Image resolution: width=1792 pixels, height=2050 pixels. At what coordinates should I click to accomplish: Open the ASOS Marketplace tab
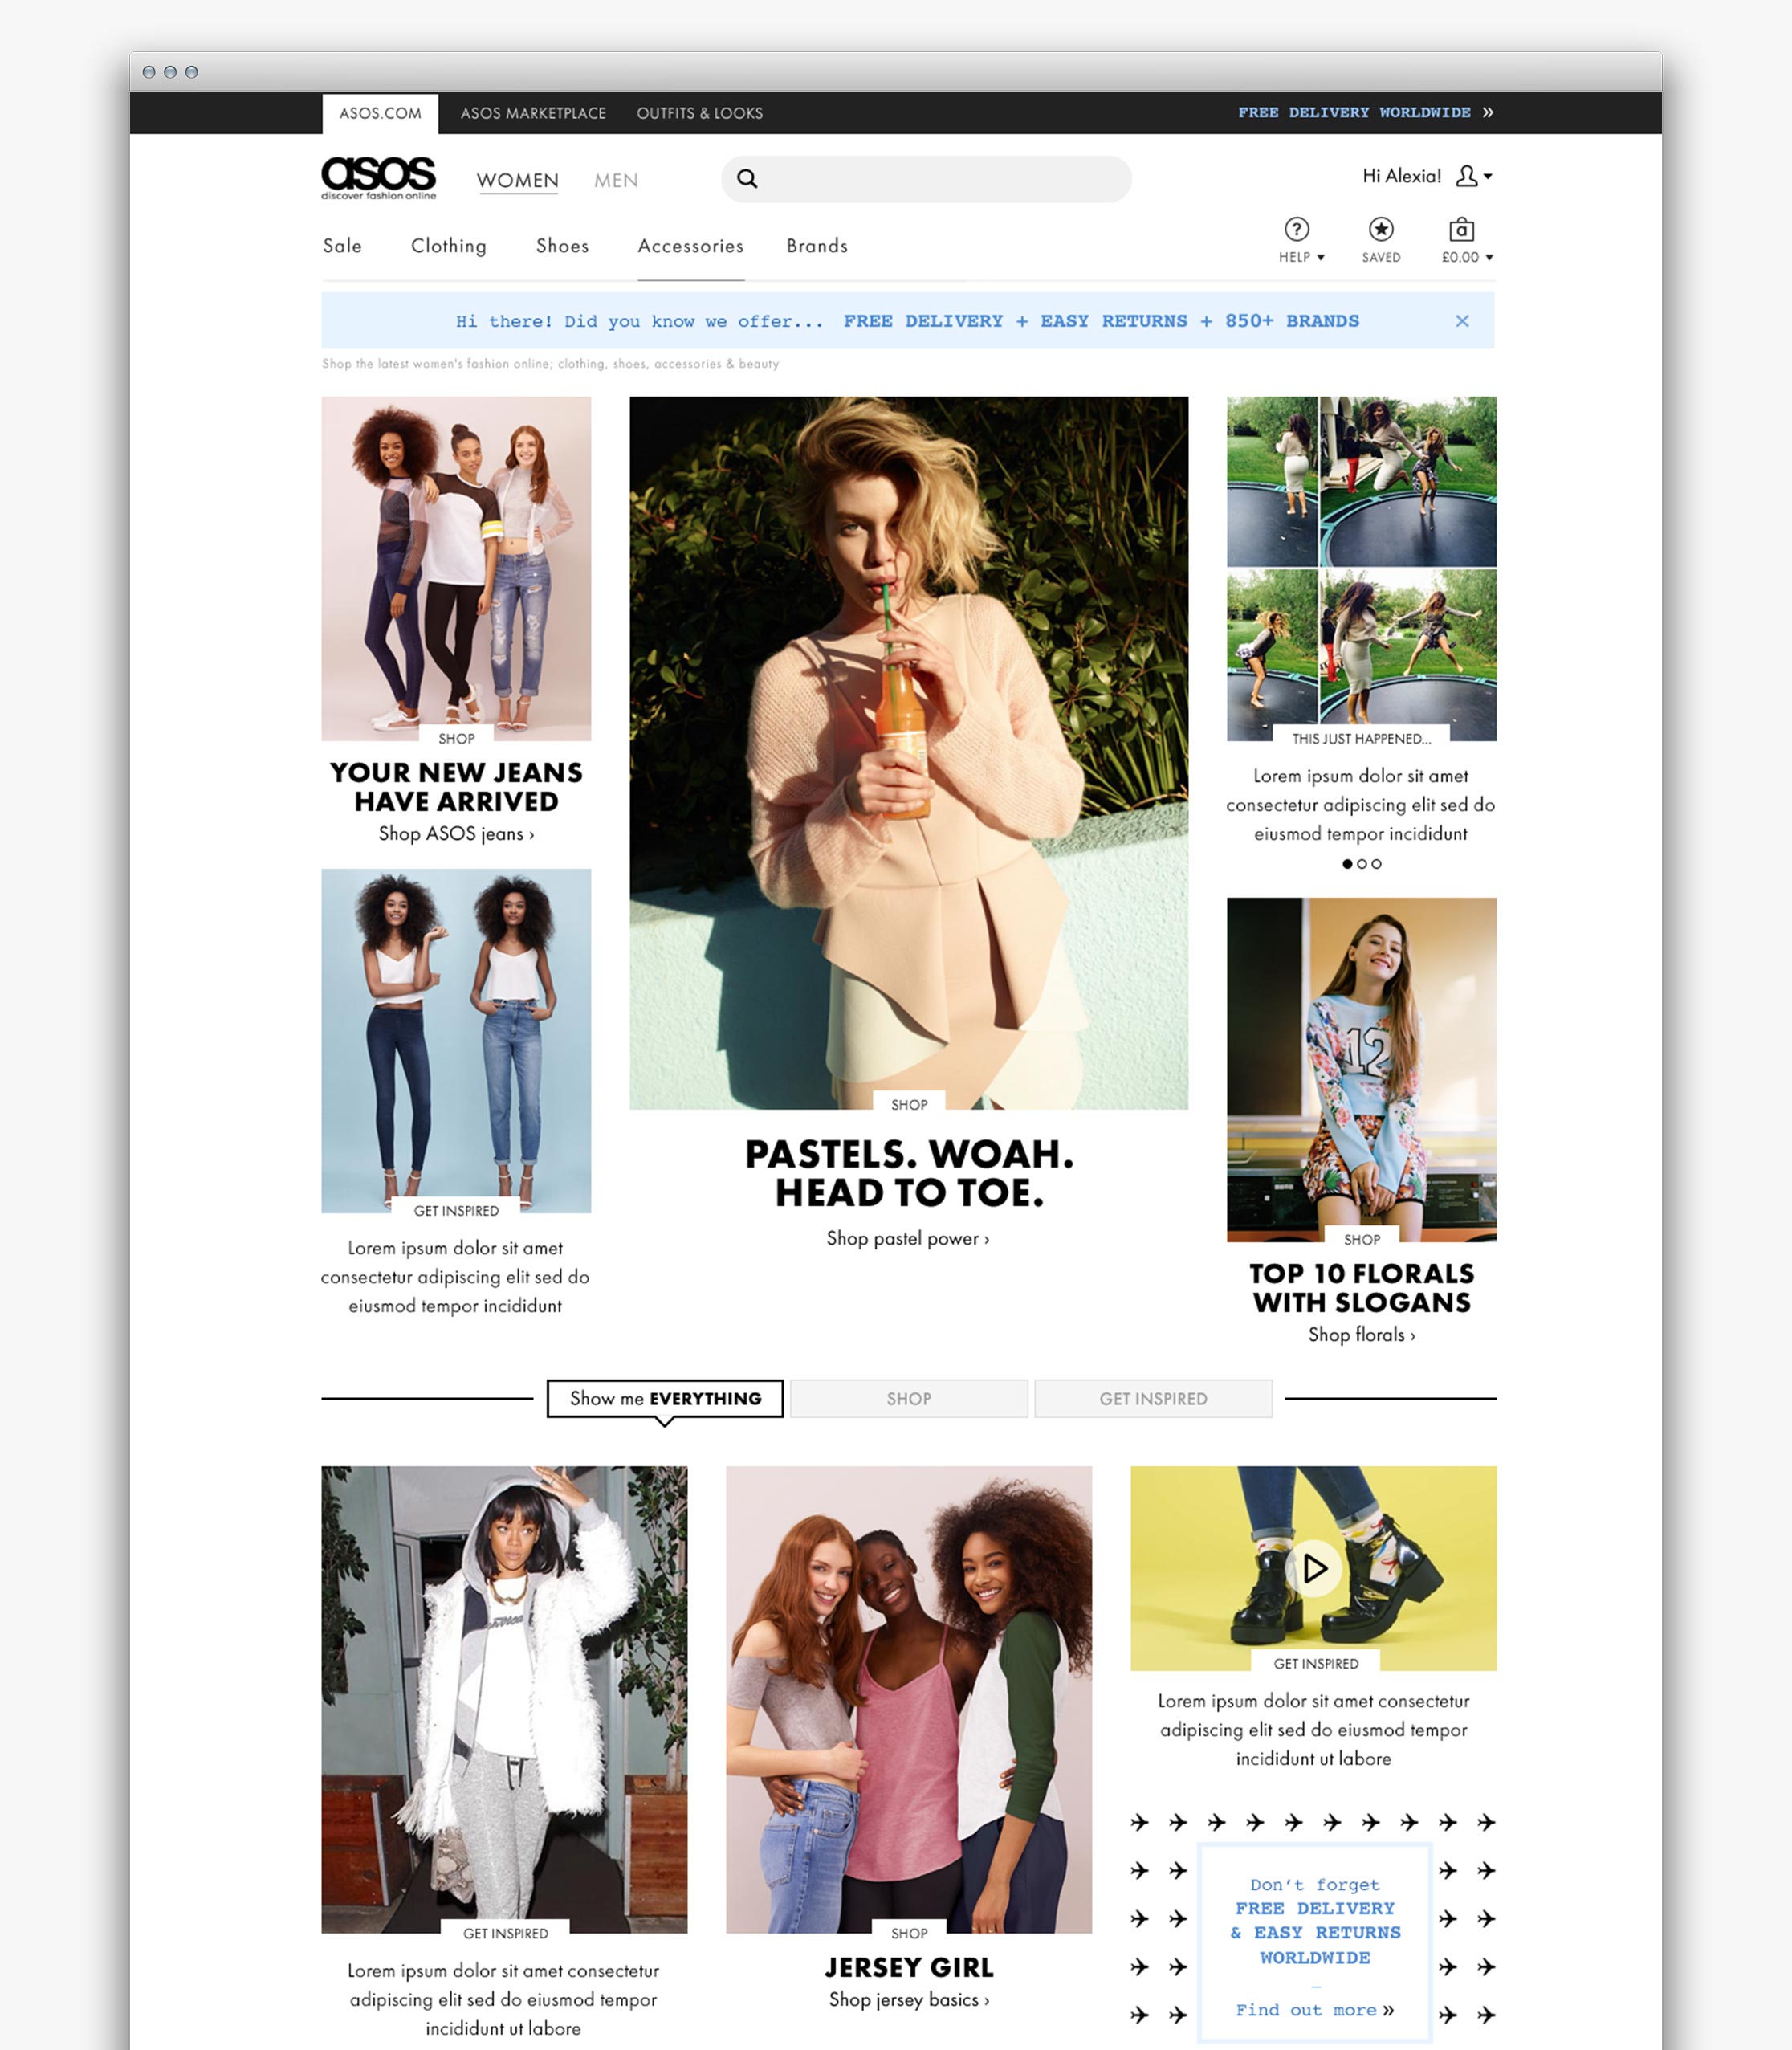coord(533,114)
